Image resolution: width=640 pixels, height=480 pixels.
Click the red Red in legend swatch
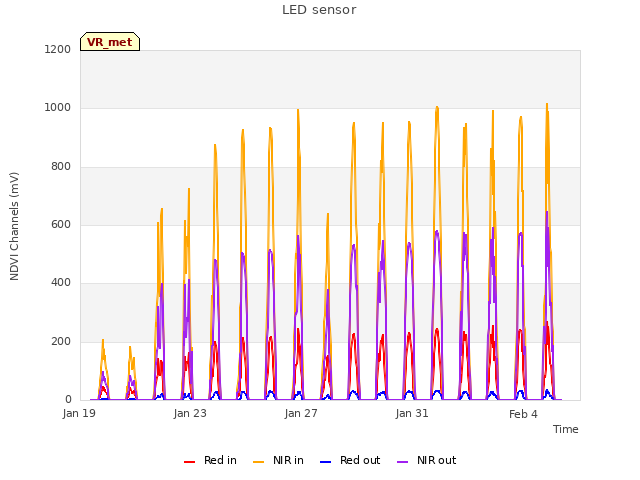coord(189,462)
